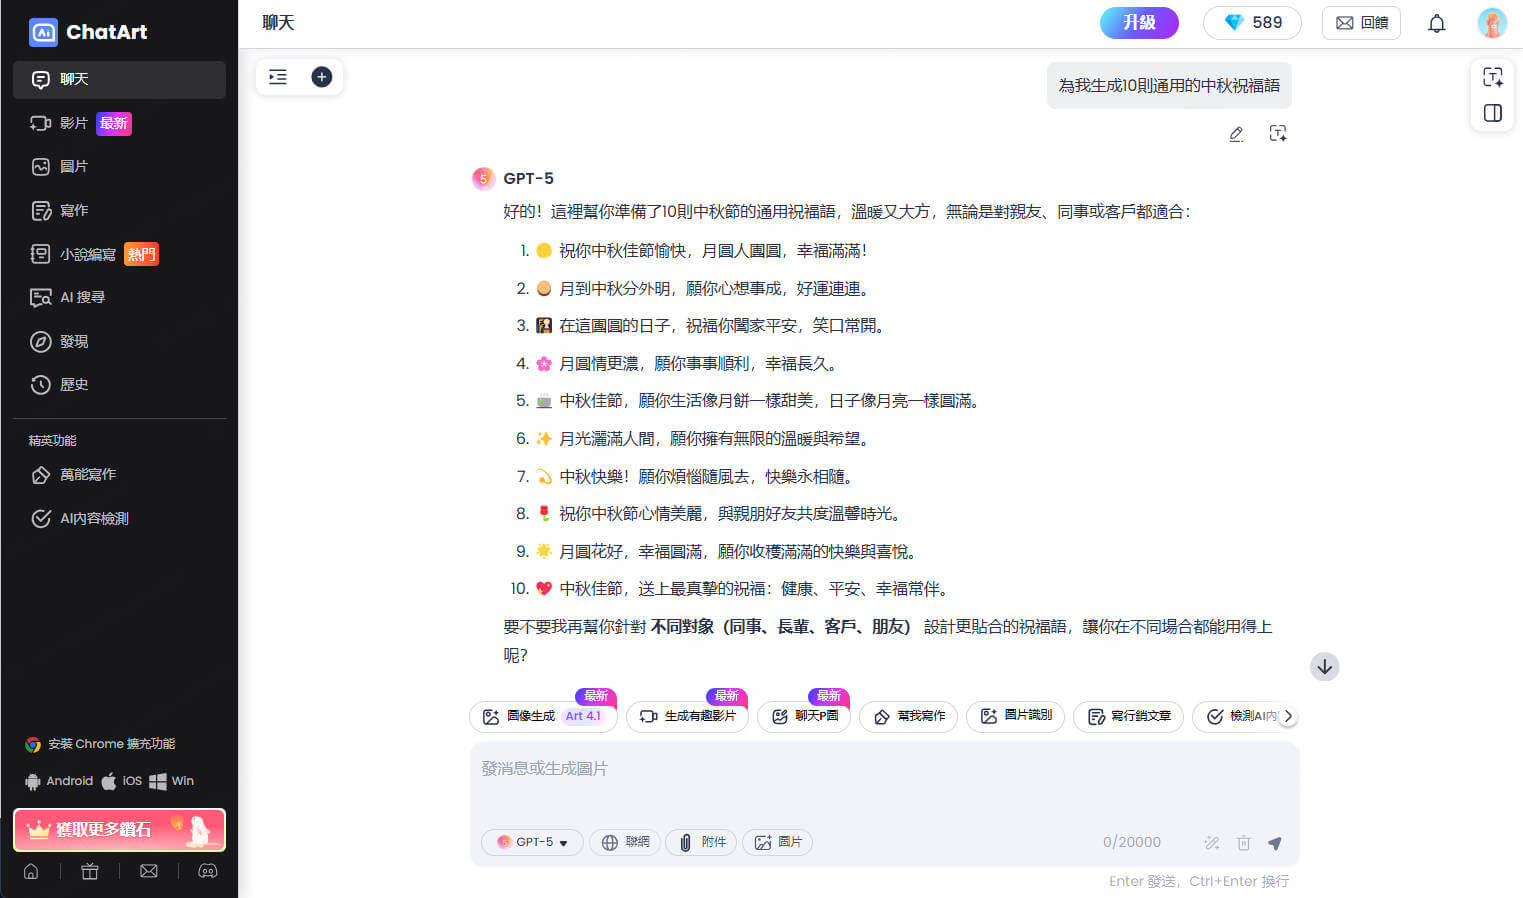
Task: Click the gift icon at the sidebar bottom
Action: pyautogui.click(x=90, y=871)
